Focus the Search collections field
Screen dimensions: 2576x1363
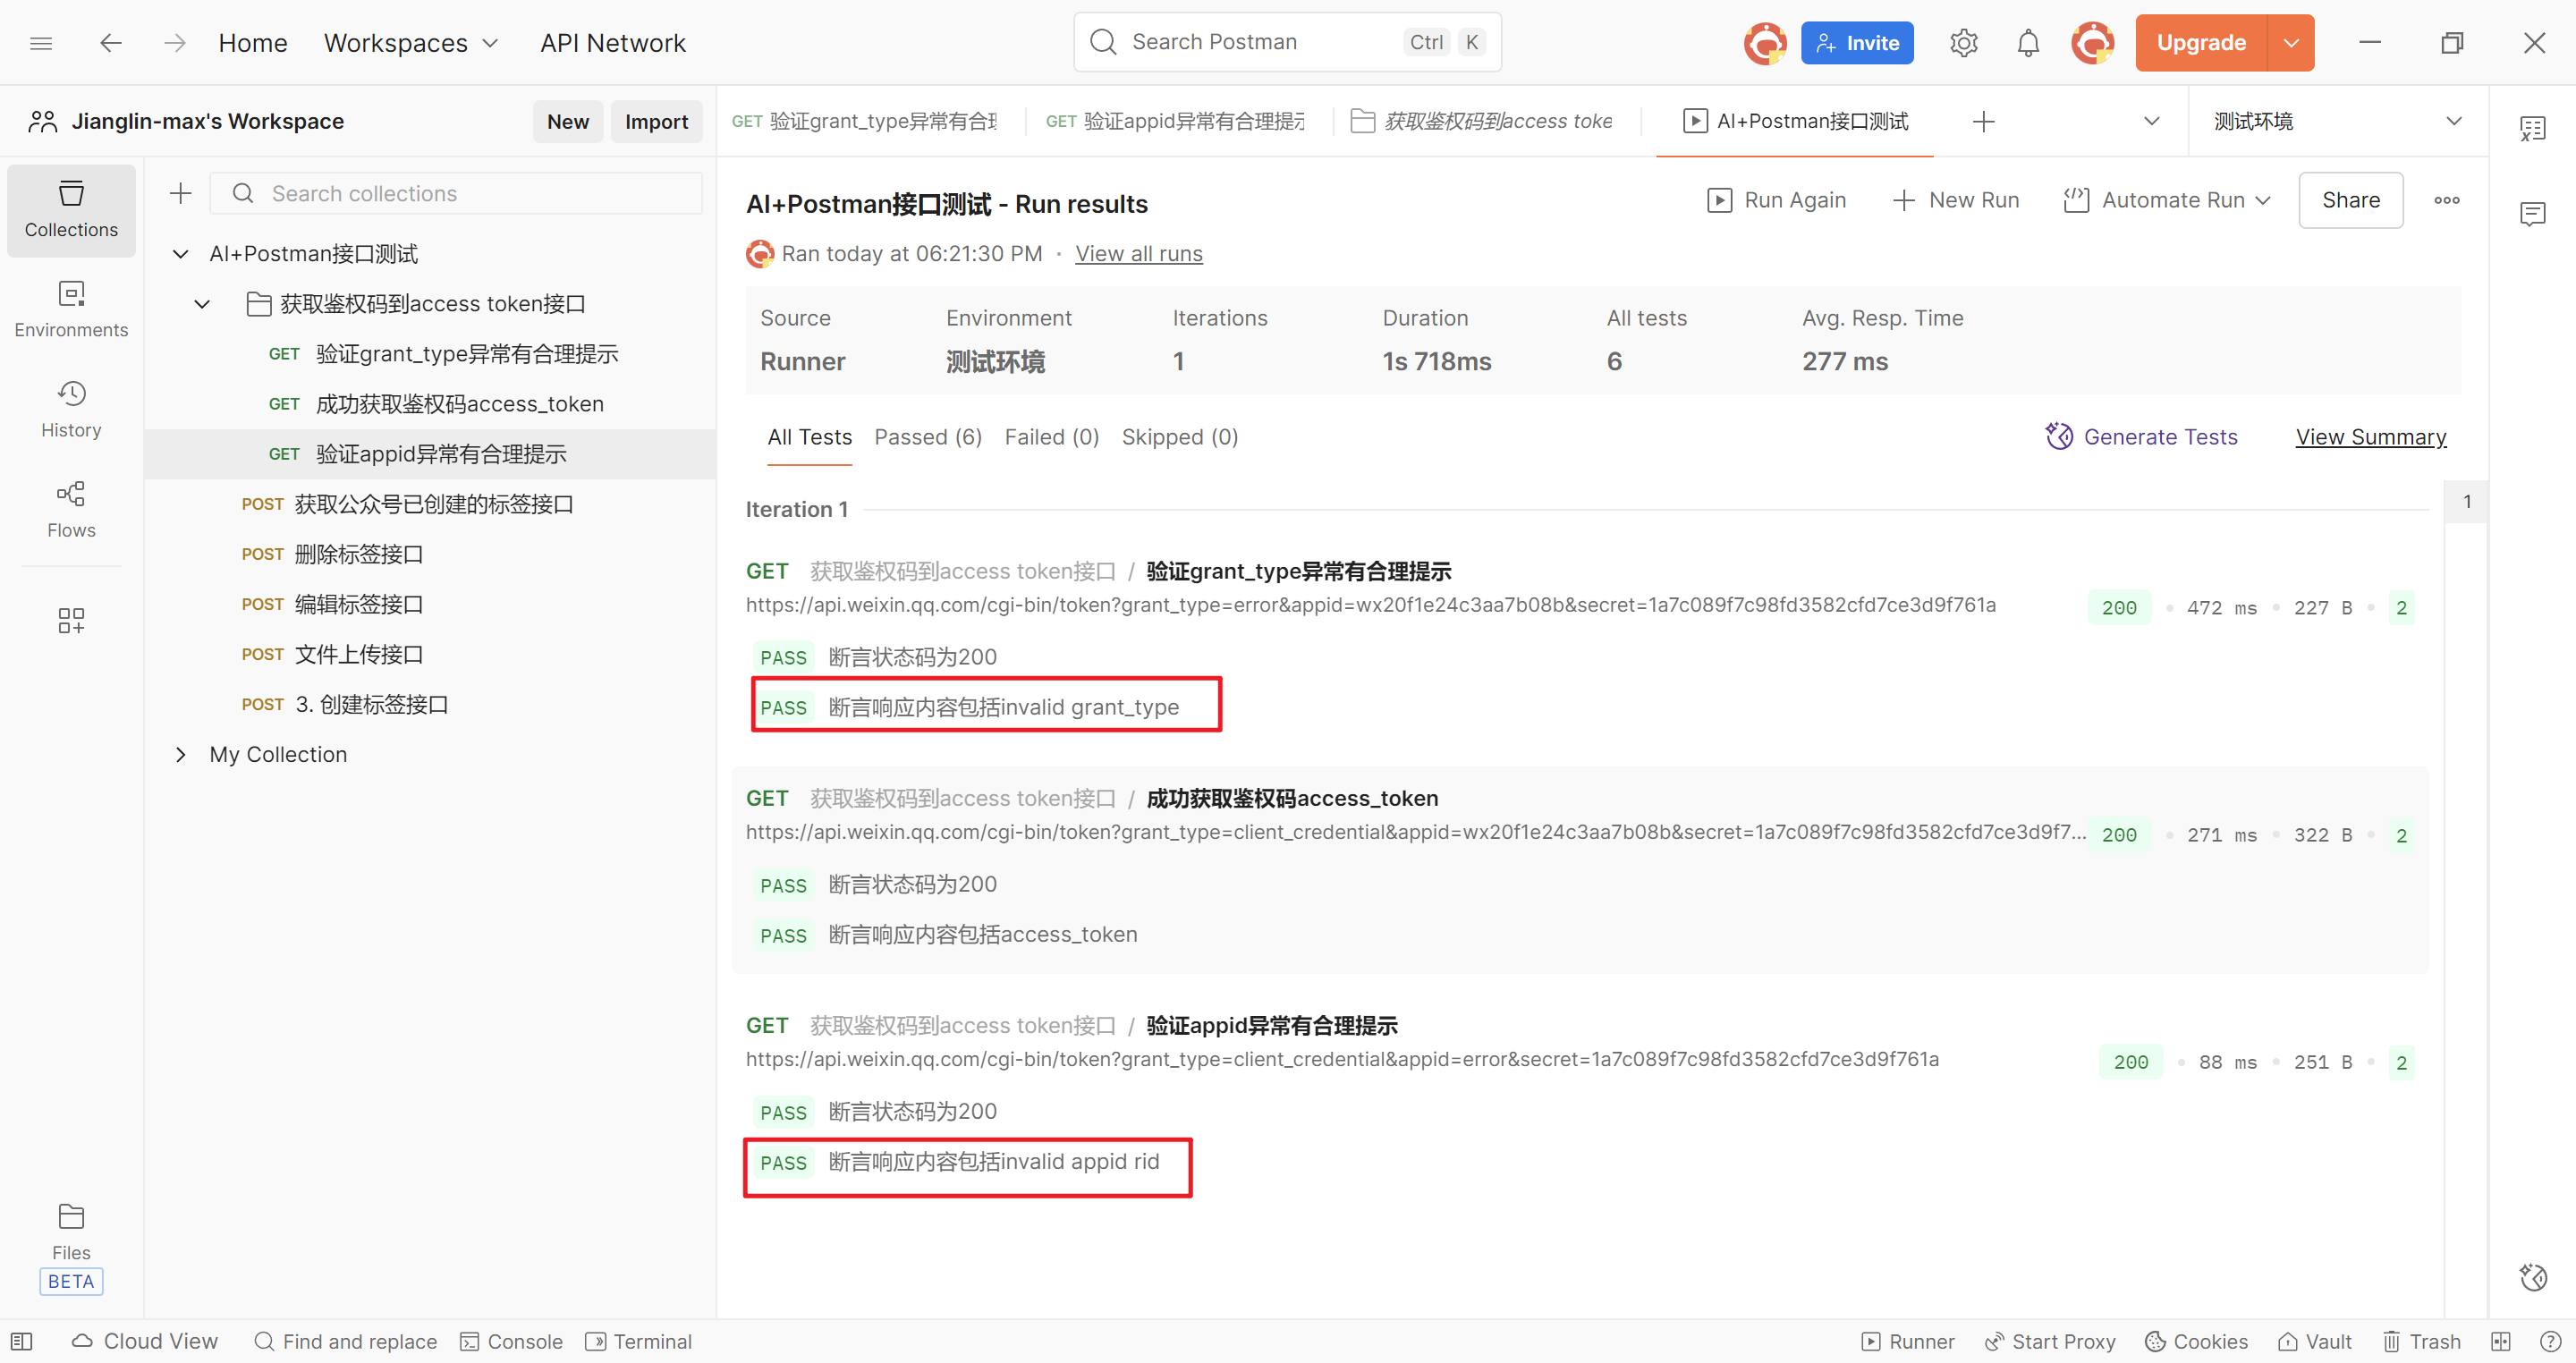(x=456, y=193)
